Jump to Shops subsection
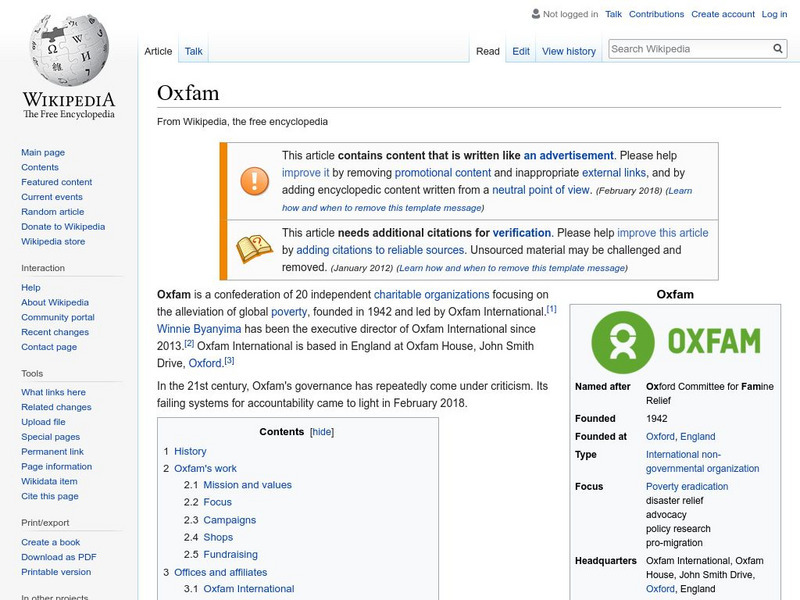The width and height of the screenshot is (800, 600). coord(218,537)
